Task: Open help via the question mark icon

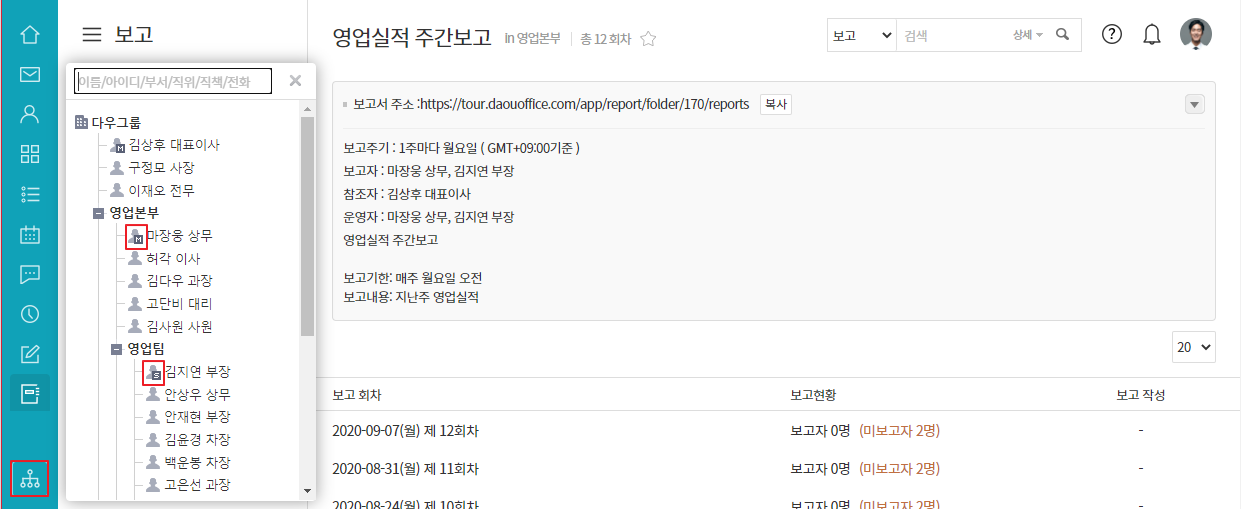Action: [x=1112, y=34]
